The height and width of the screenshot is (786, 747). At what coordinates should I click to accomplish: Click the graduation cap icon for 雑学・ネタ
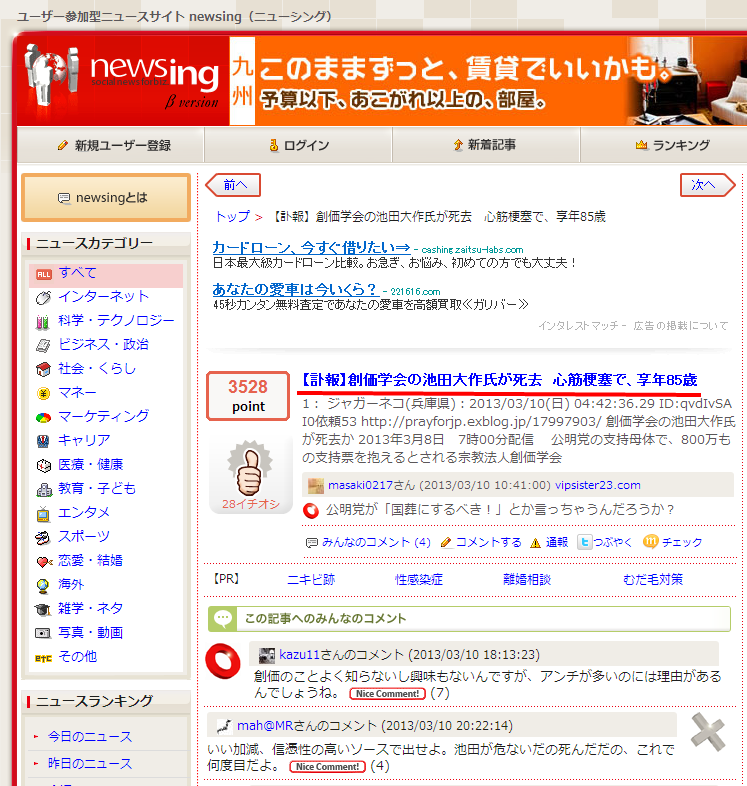point(43,610)
